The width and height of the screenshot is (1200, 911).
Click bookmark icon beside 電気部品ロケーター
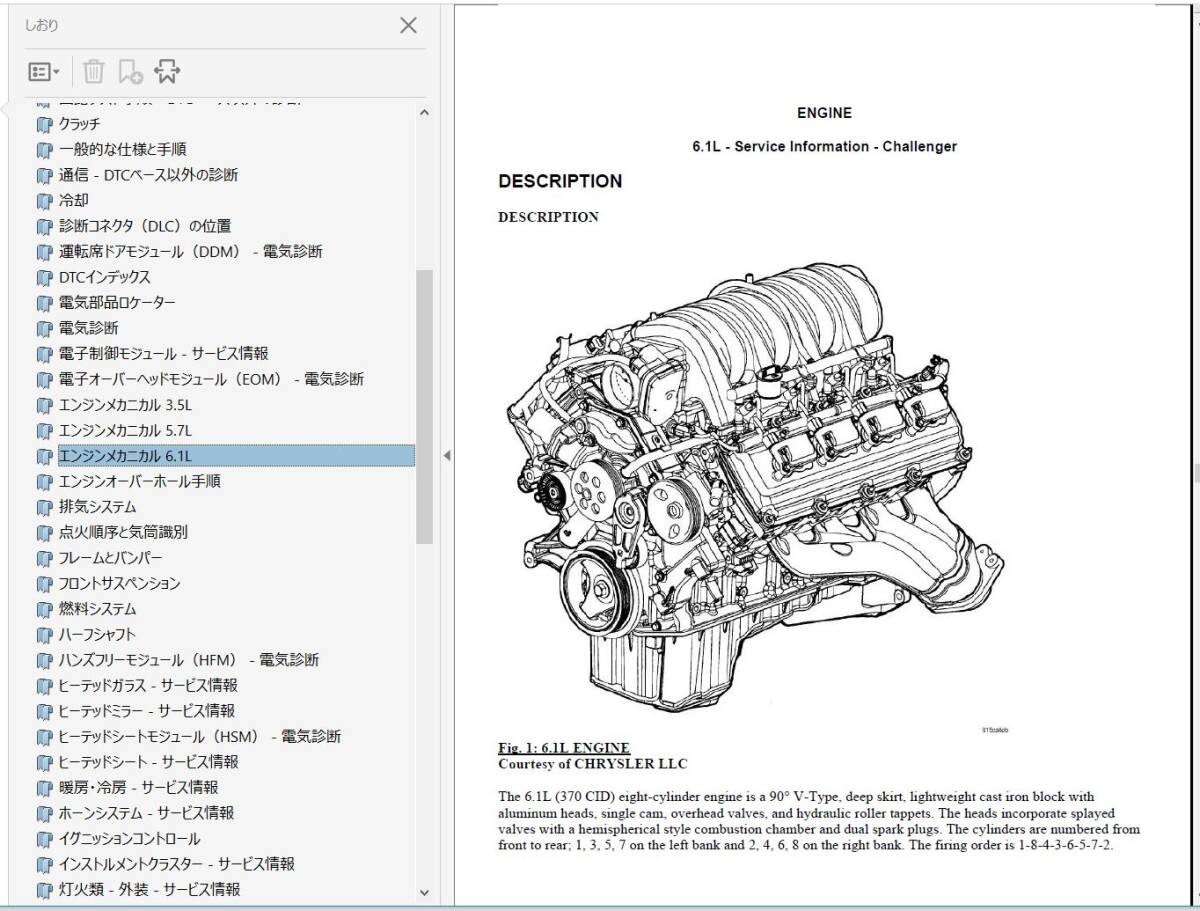pos(43,302)
